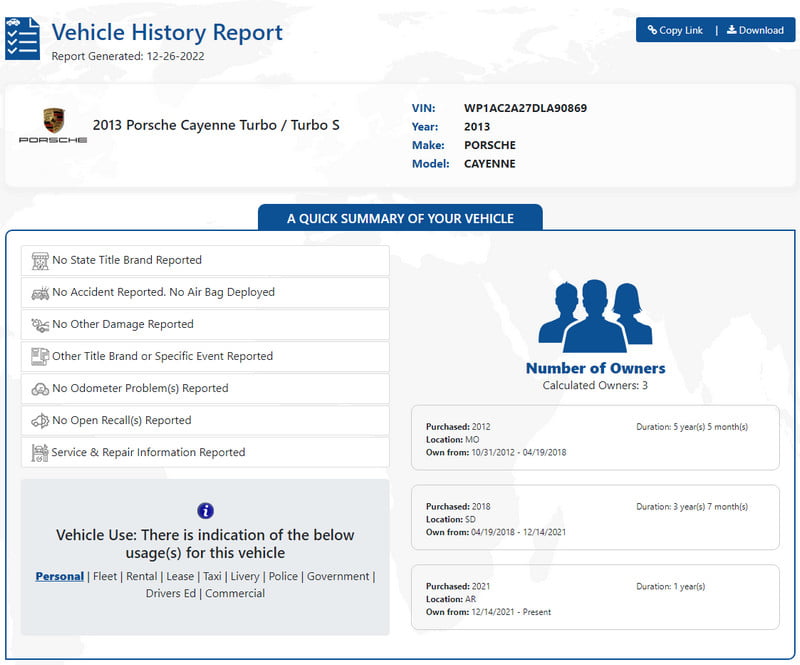Click the Drivers Ed usage label
This screenshot has height=665, width=800.
pos(171,594)
